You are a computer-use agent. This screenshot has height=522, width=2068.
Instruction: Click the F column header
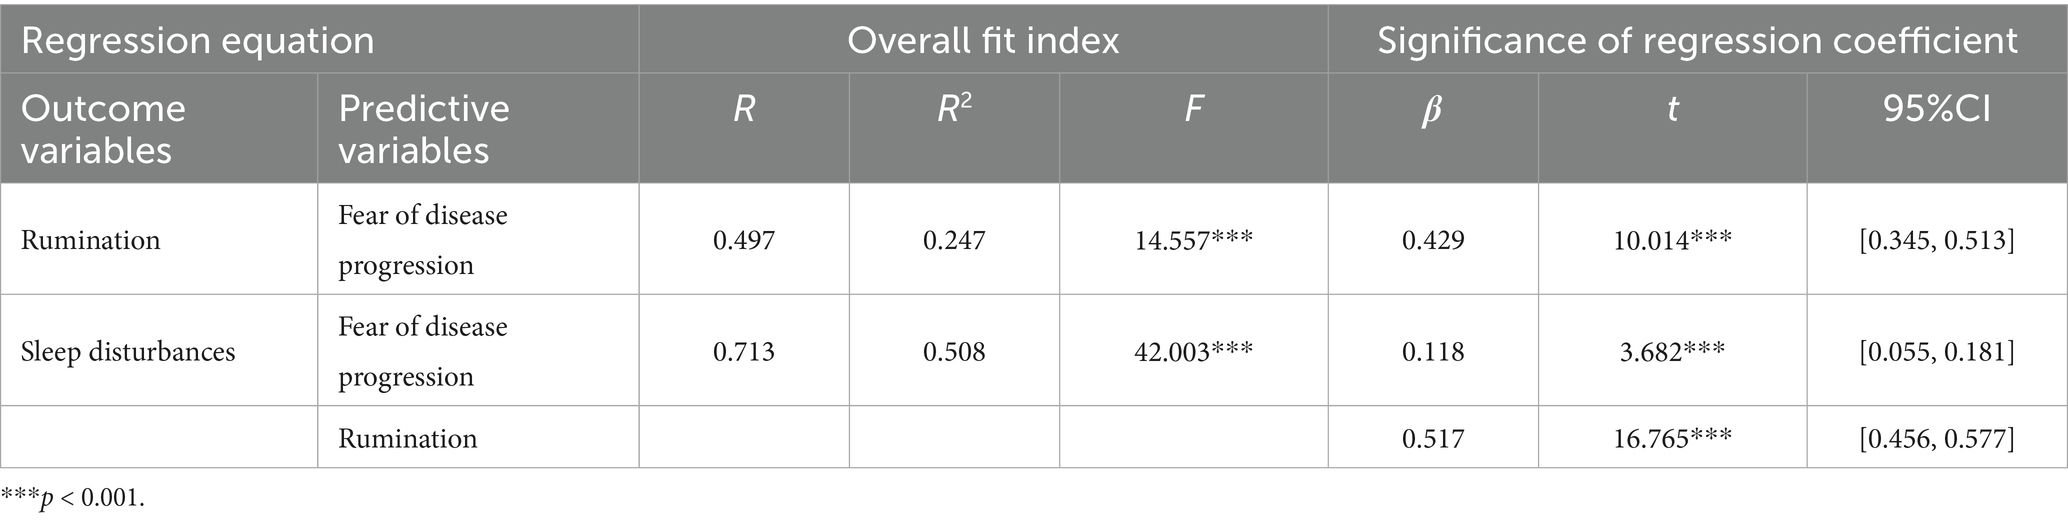click(1193, 110)
